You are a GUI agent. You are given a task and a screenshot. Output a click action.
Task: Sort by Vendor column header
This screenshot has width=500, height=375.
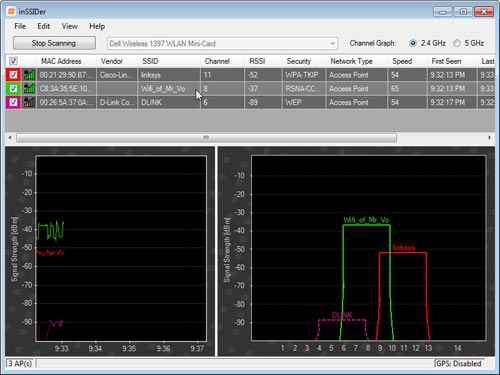(x=117, y=61)
